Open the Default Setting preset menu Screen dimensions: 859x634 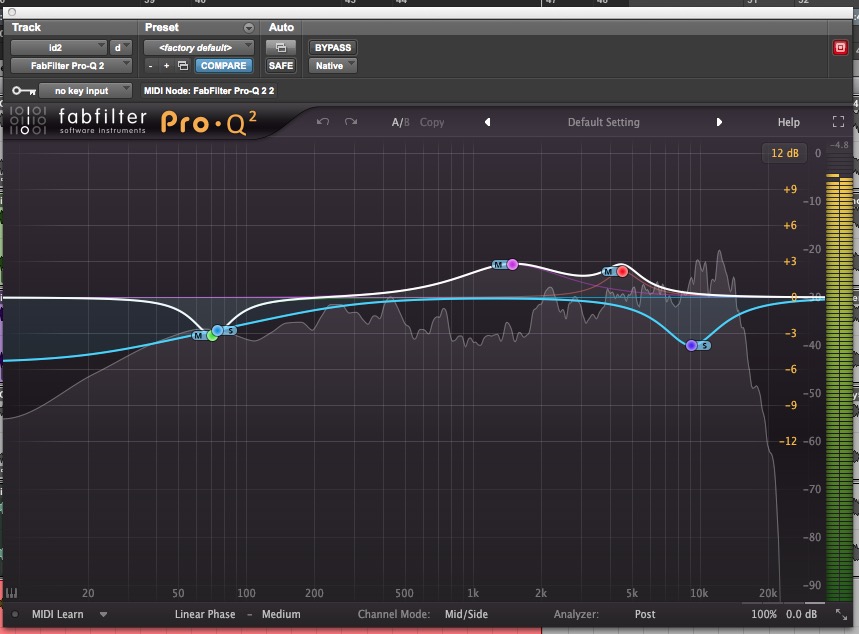point(603,122)
